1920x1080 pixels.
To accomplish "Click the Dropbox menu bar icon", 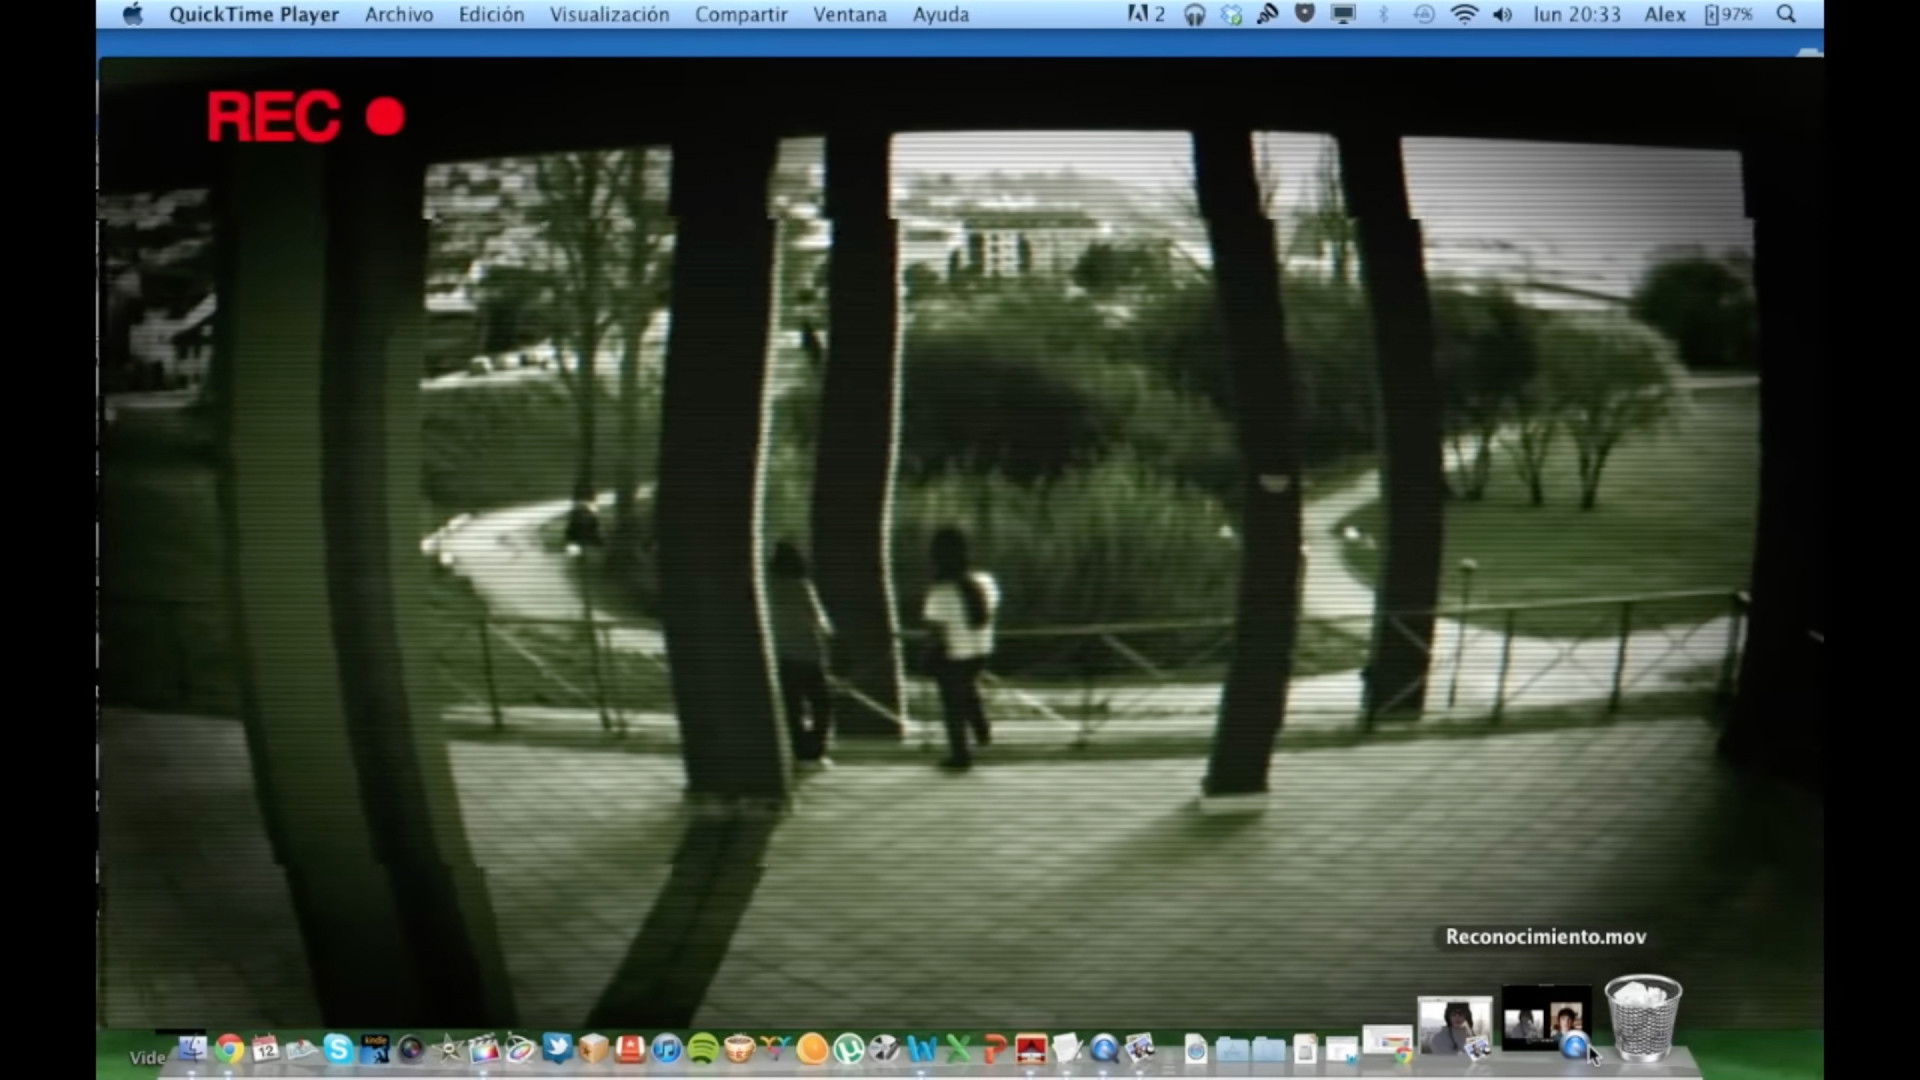I will pos(1231,15).
